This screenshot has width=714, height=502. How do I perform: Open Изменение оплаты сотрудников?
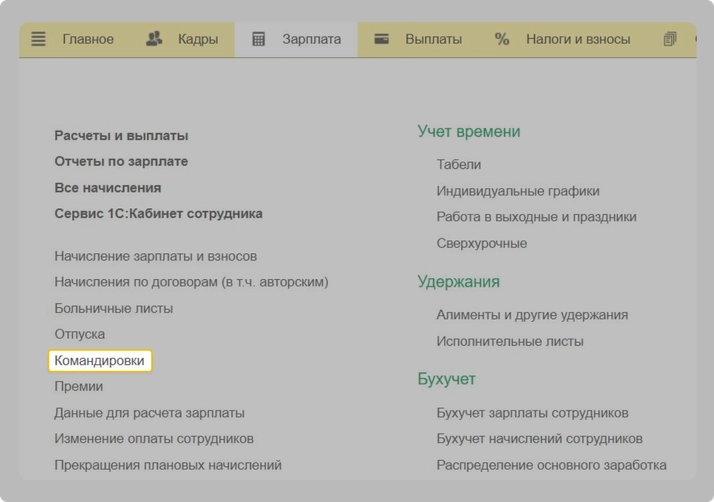click(x=154, y=439)
